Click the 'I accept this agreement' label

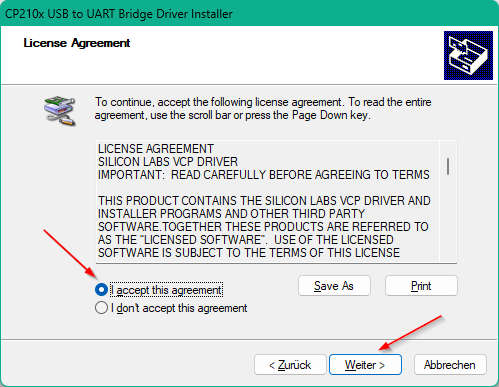[x=166, y=290]
